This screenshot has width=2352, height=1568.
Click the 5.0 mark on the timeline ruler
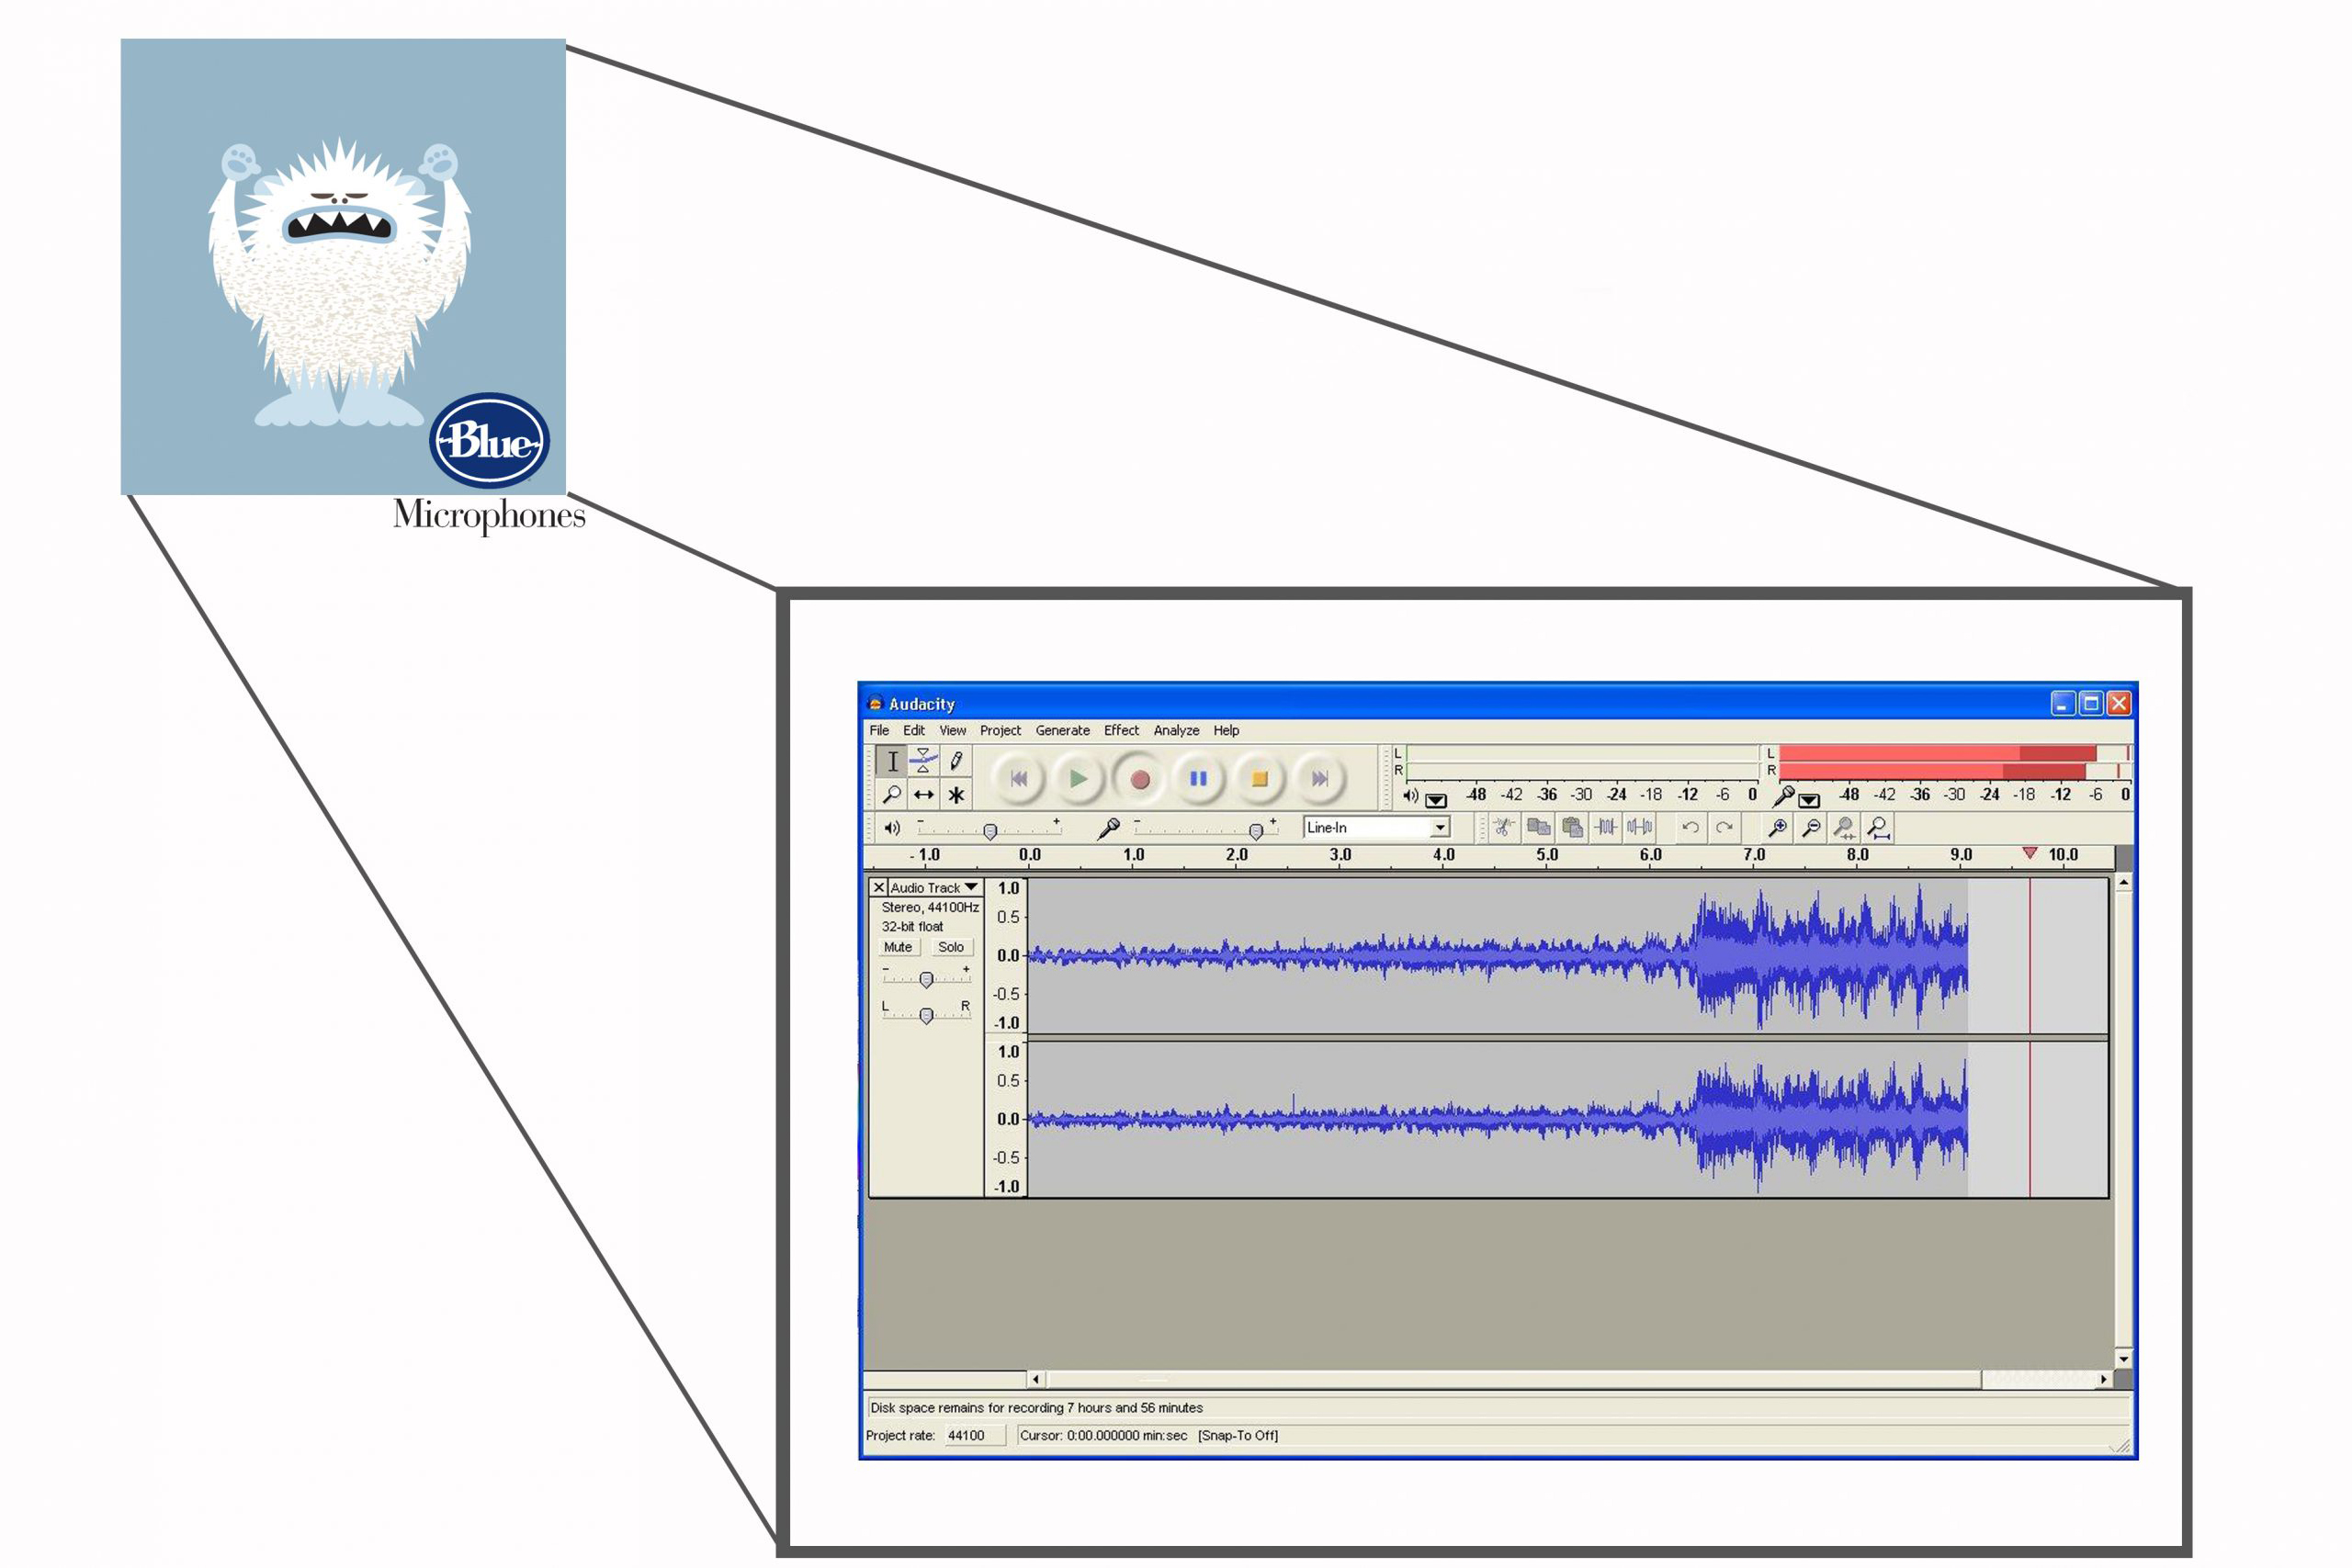click(x=1547, y=855)
